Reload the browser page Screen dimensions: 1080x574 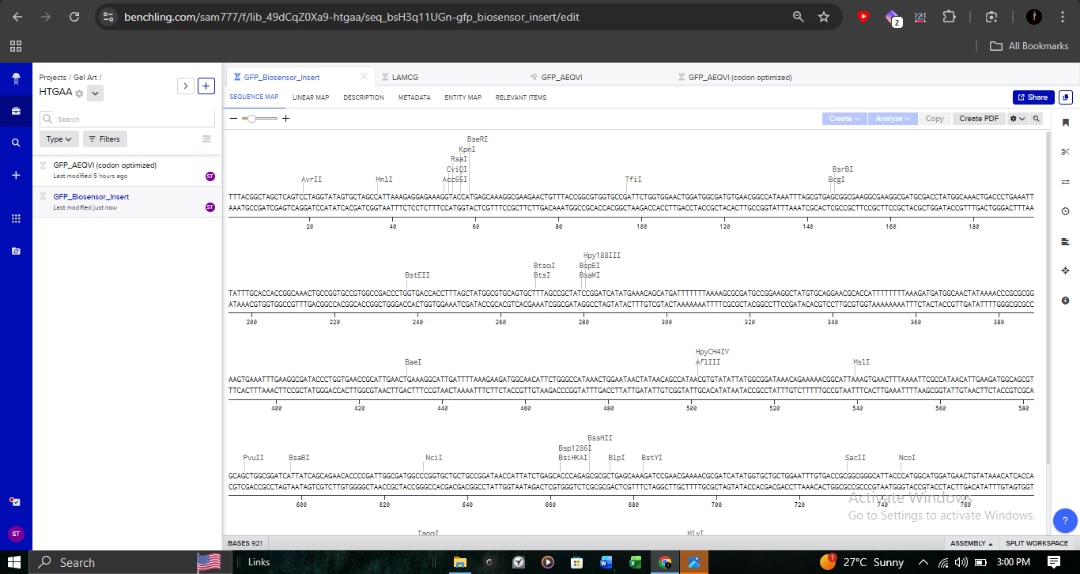pyautogui.click(x=74, y=17)
